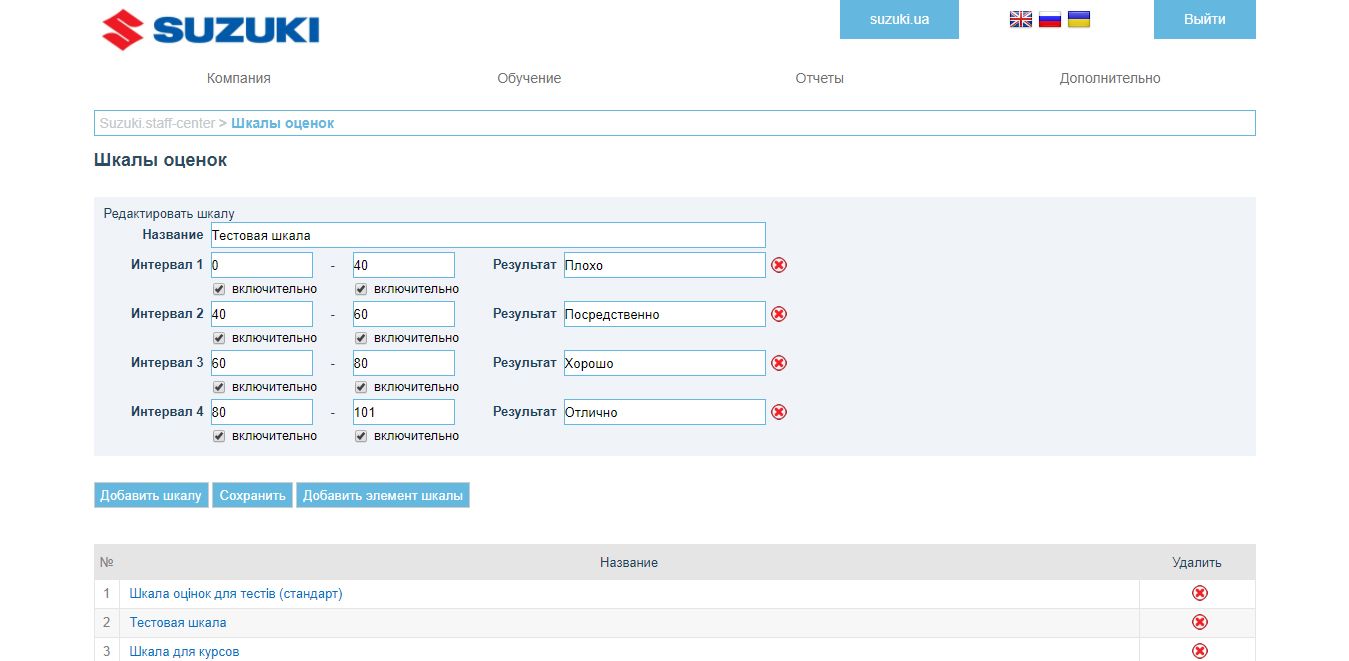The width and height of the screenshot is (1349, 661).
Task: Click the 'Название' scale name field
Action: (487, 235)
